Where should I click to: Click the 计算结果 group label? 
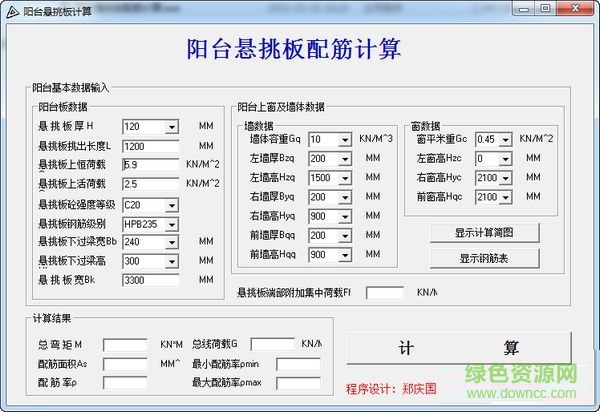[52, 318]
